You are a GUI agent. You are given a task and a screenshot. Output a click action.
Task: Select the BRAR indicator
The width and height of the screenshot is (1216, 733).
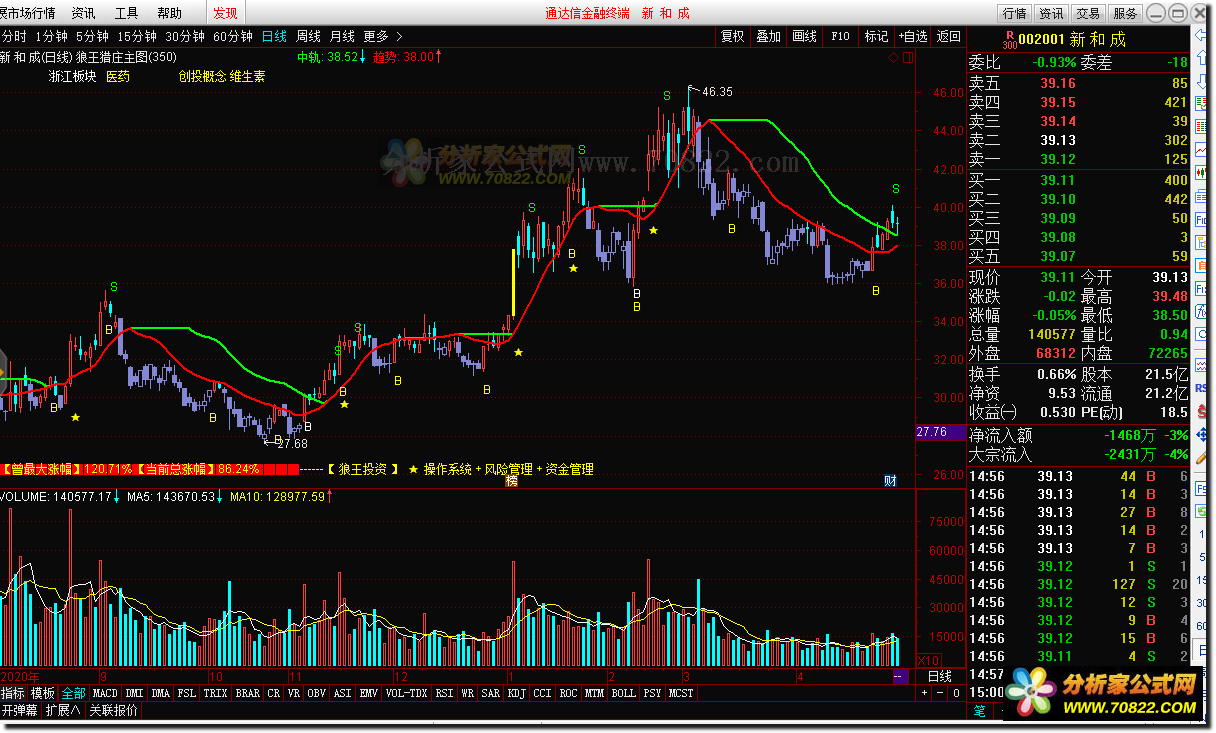(x=247, y=693)
